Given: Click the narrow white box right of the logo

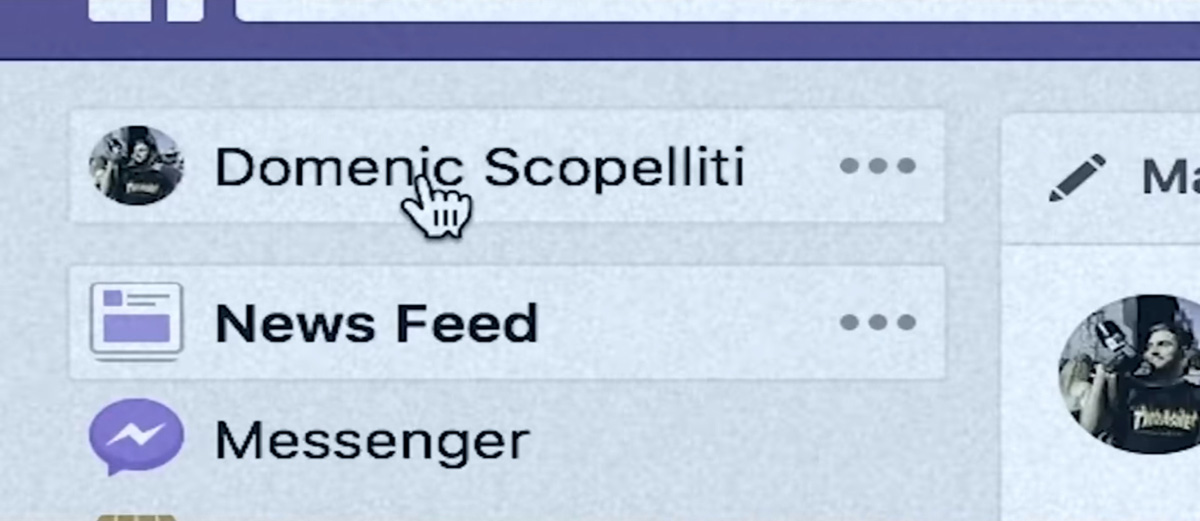Looking at the screenshot, I should tap(185, 10).
